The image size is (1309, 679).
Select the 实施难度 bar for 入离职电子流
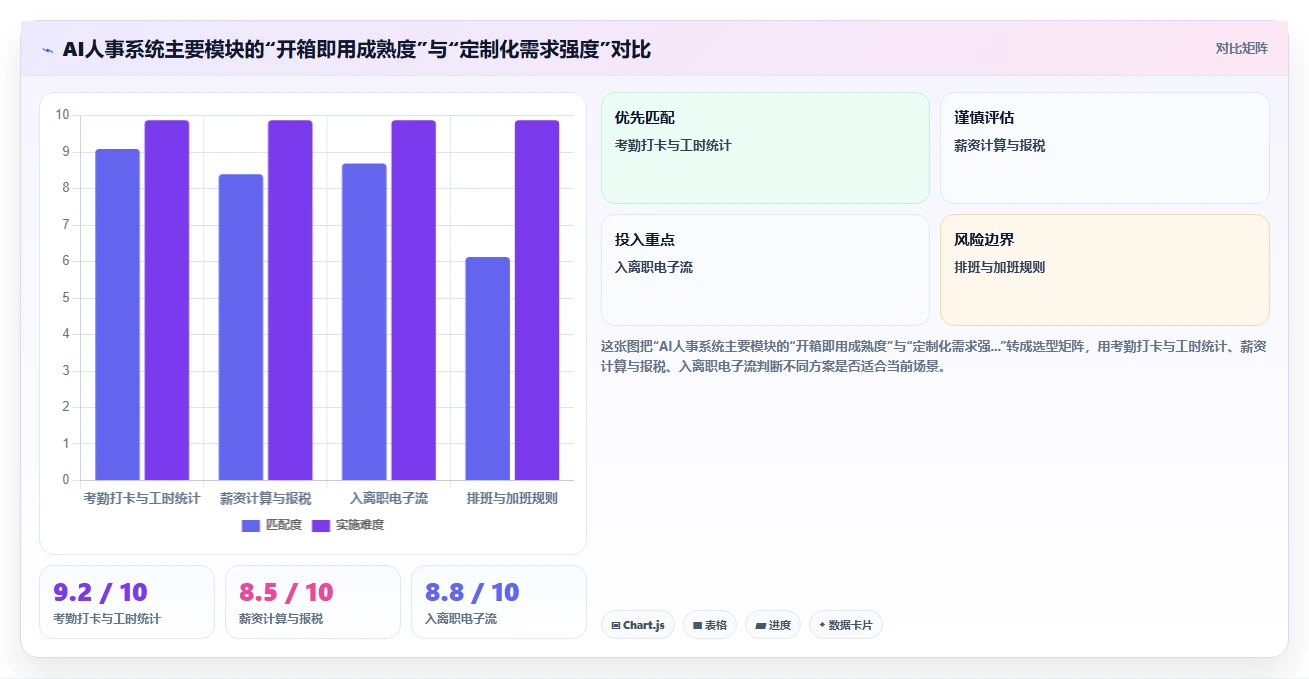click(414, 300)
